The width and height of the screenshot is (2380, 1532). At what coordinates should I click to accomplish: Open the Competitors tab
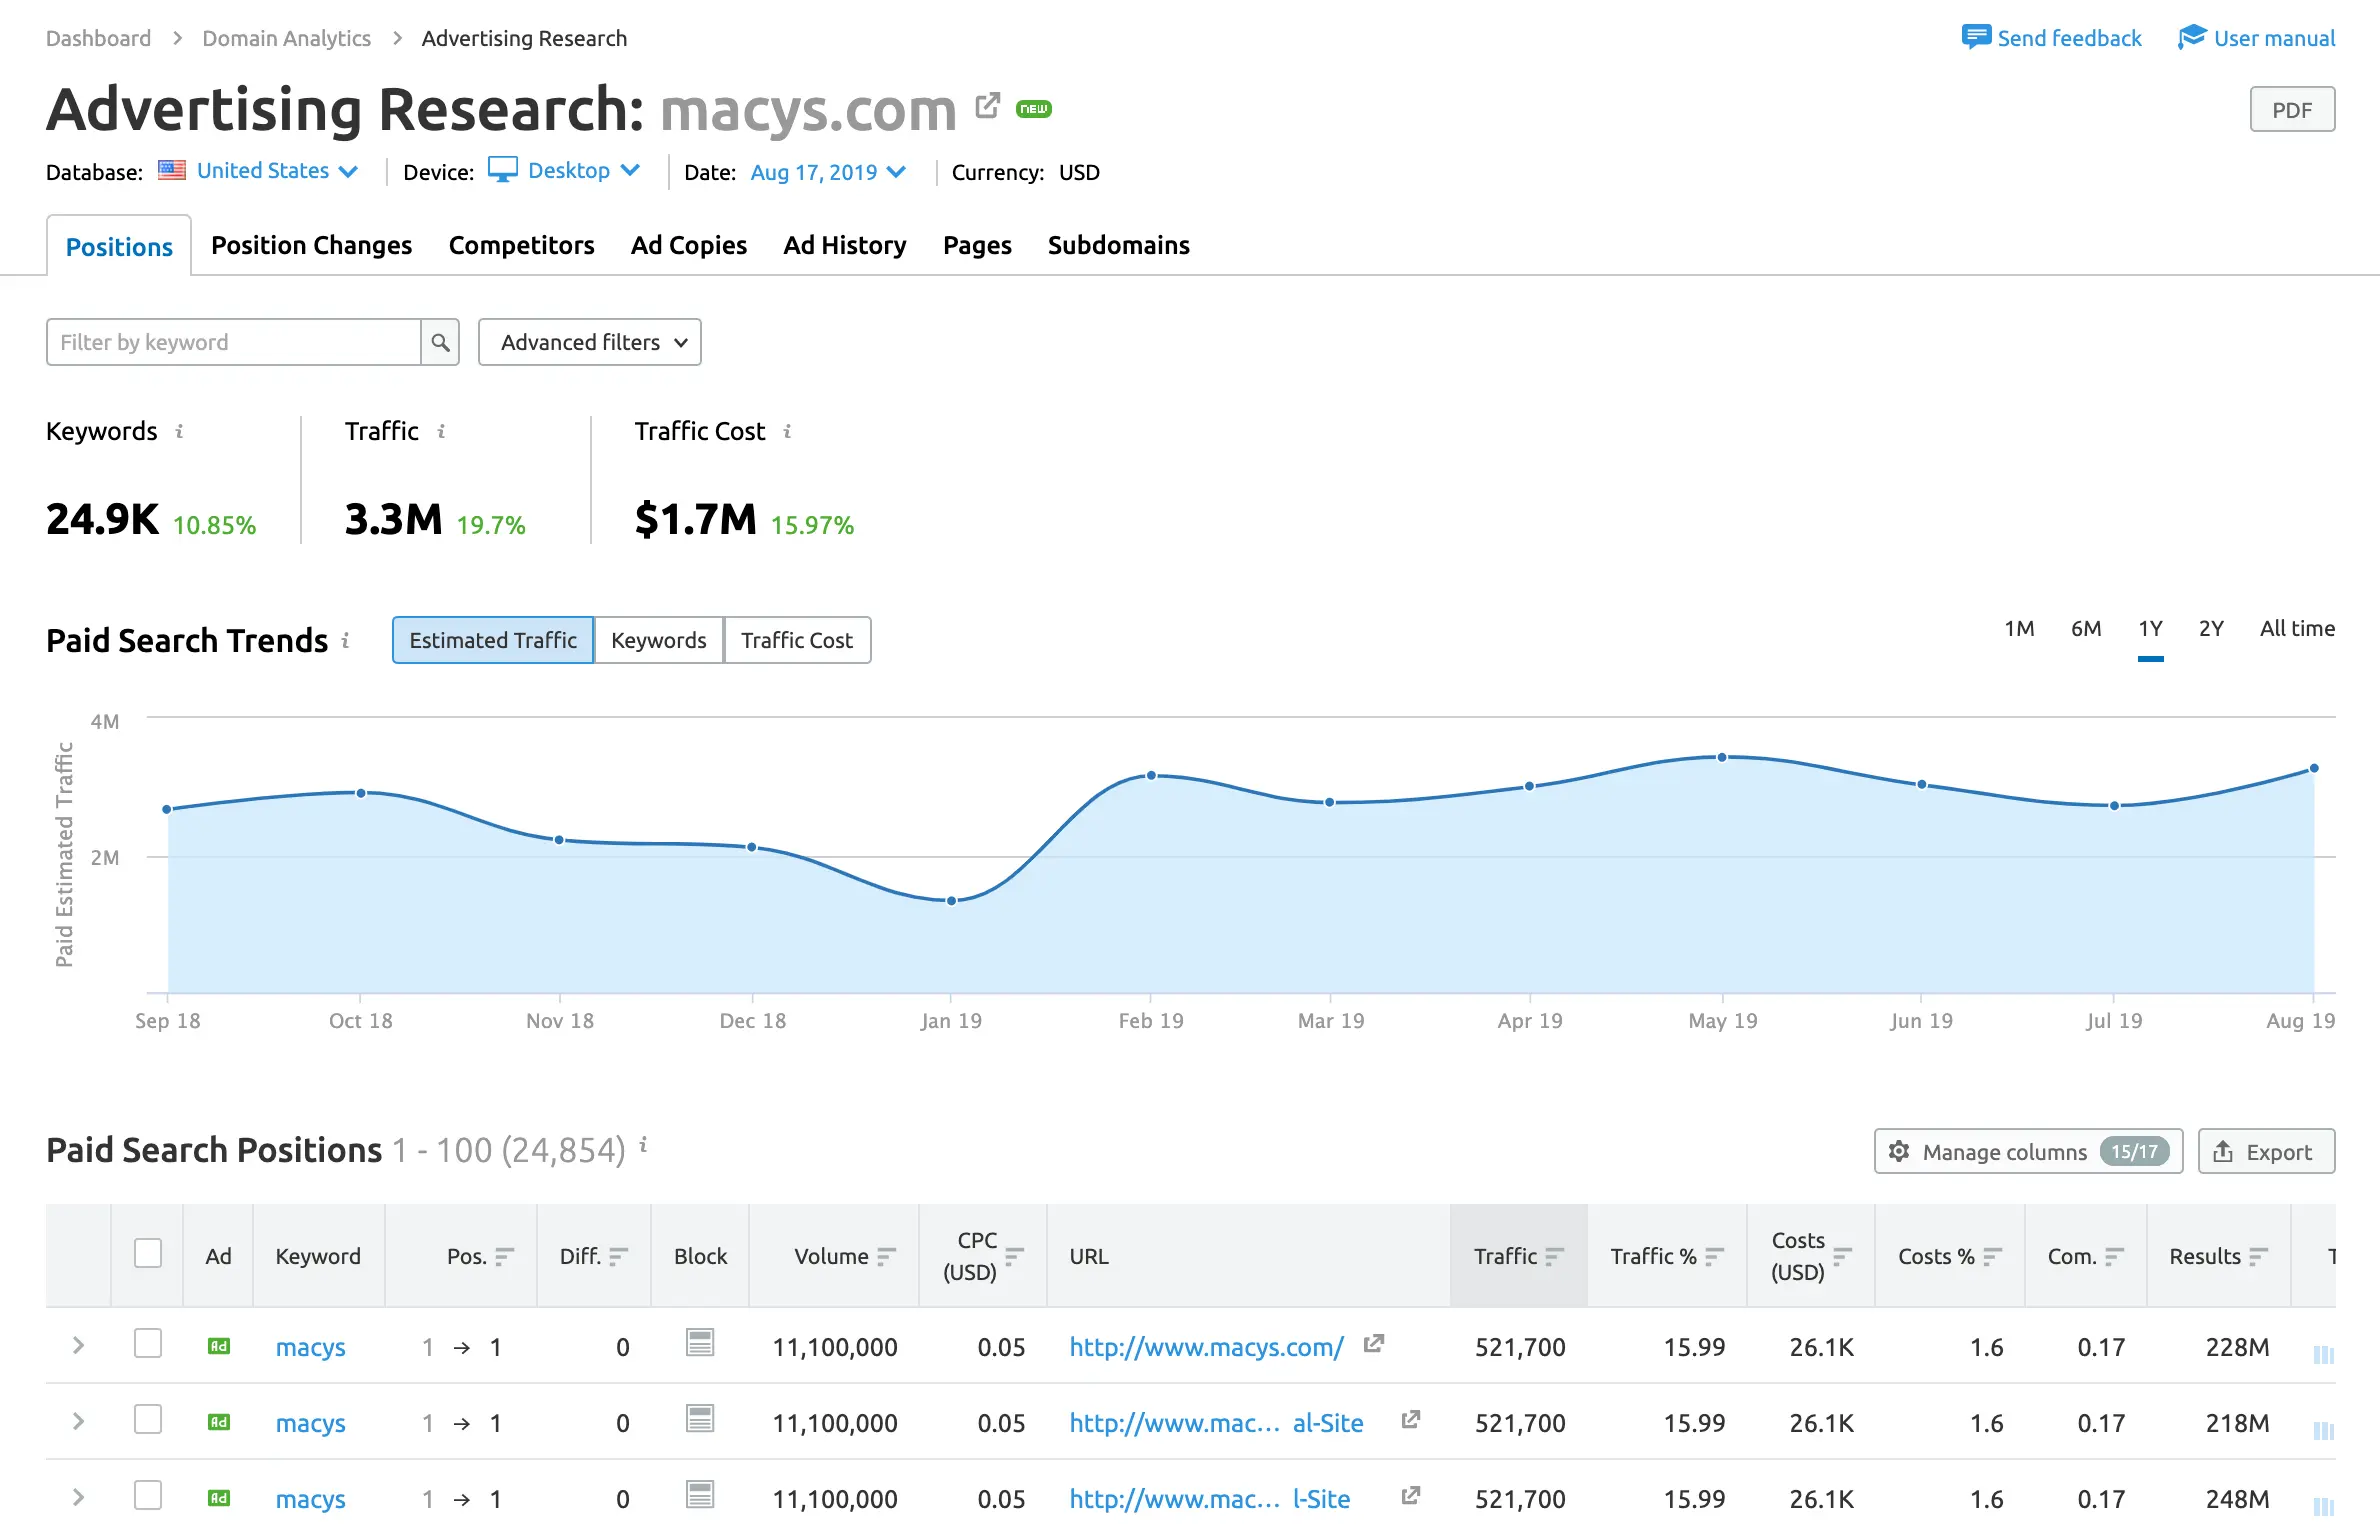tap(522, 245)
